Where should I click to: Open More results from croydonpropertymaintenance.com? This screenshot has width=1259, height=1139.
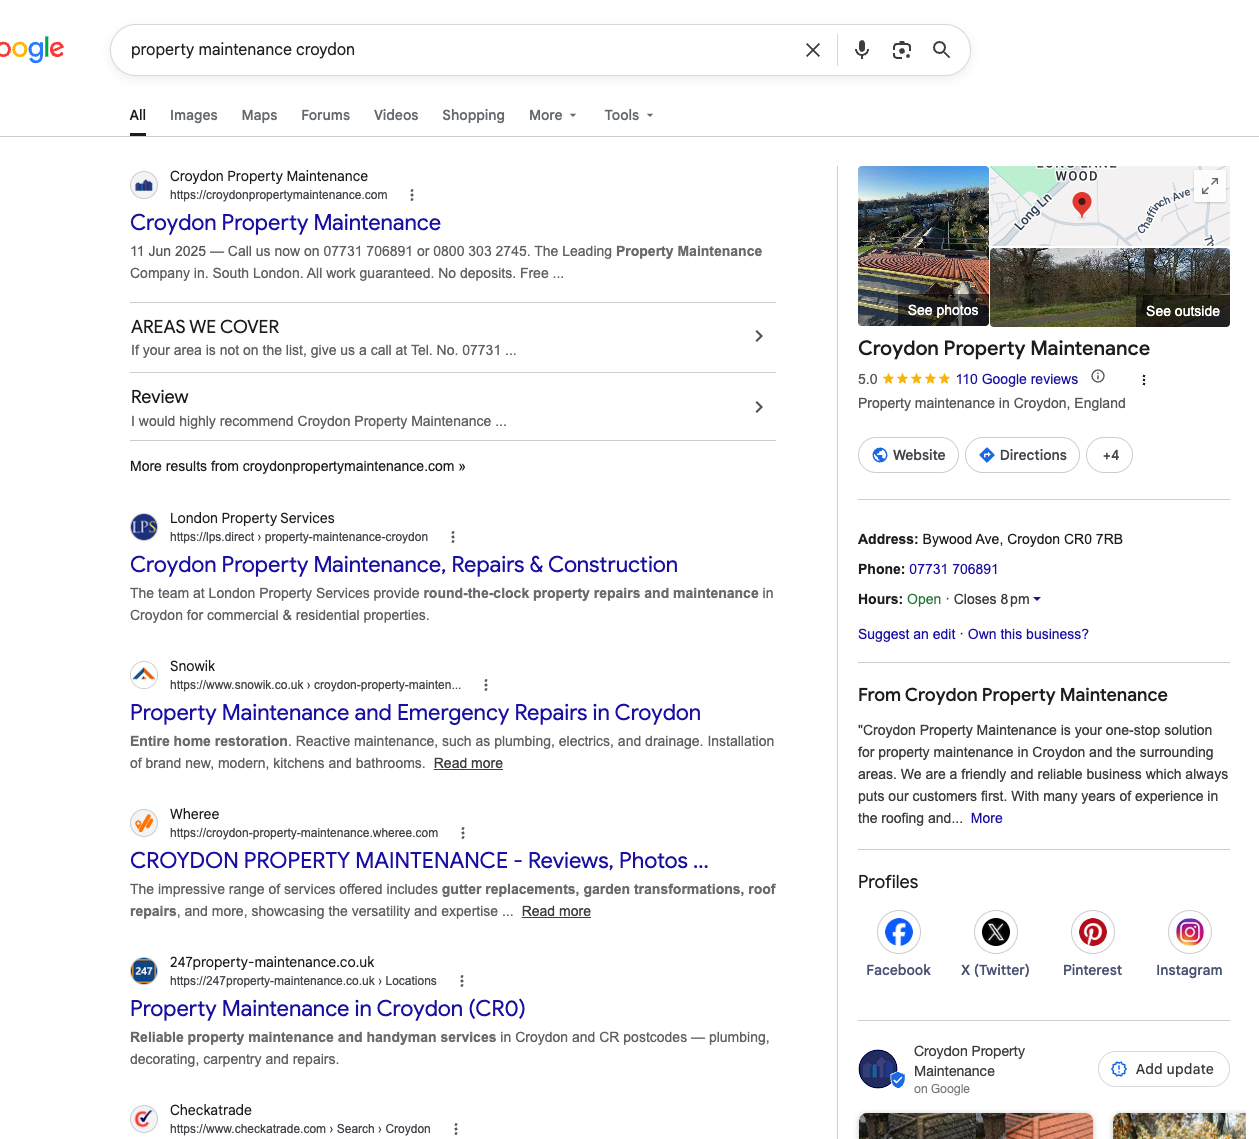click(298, 466)
